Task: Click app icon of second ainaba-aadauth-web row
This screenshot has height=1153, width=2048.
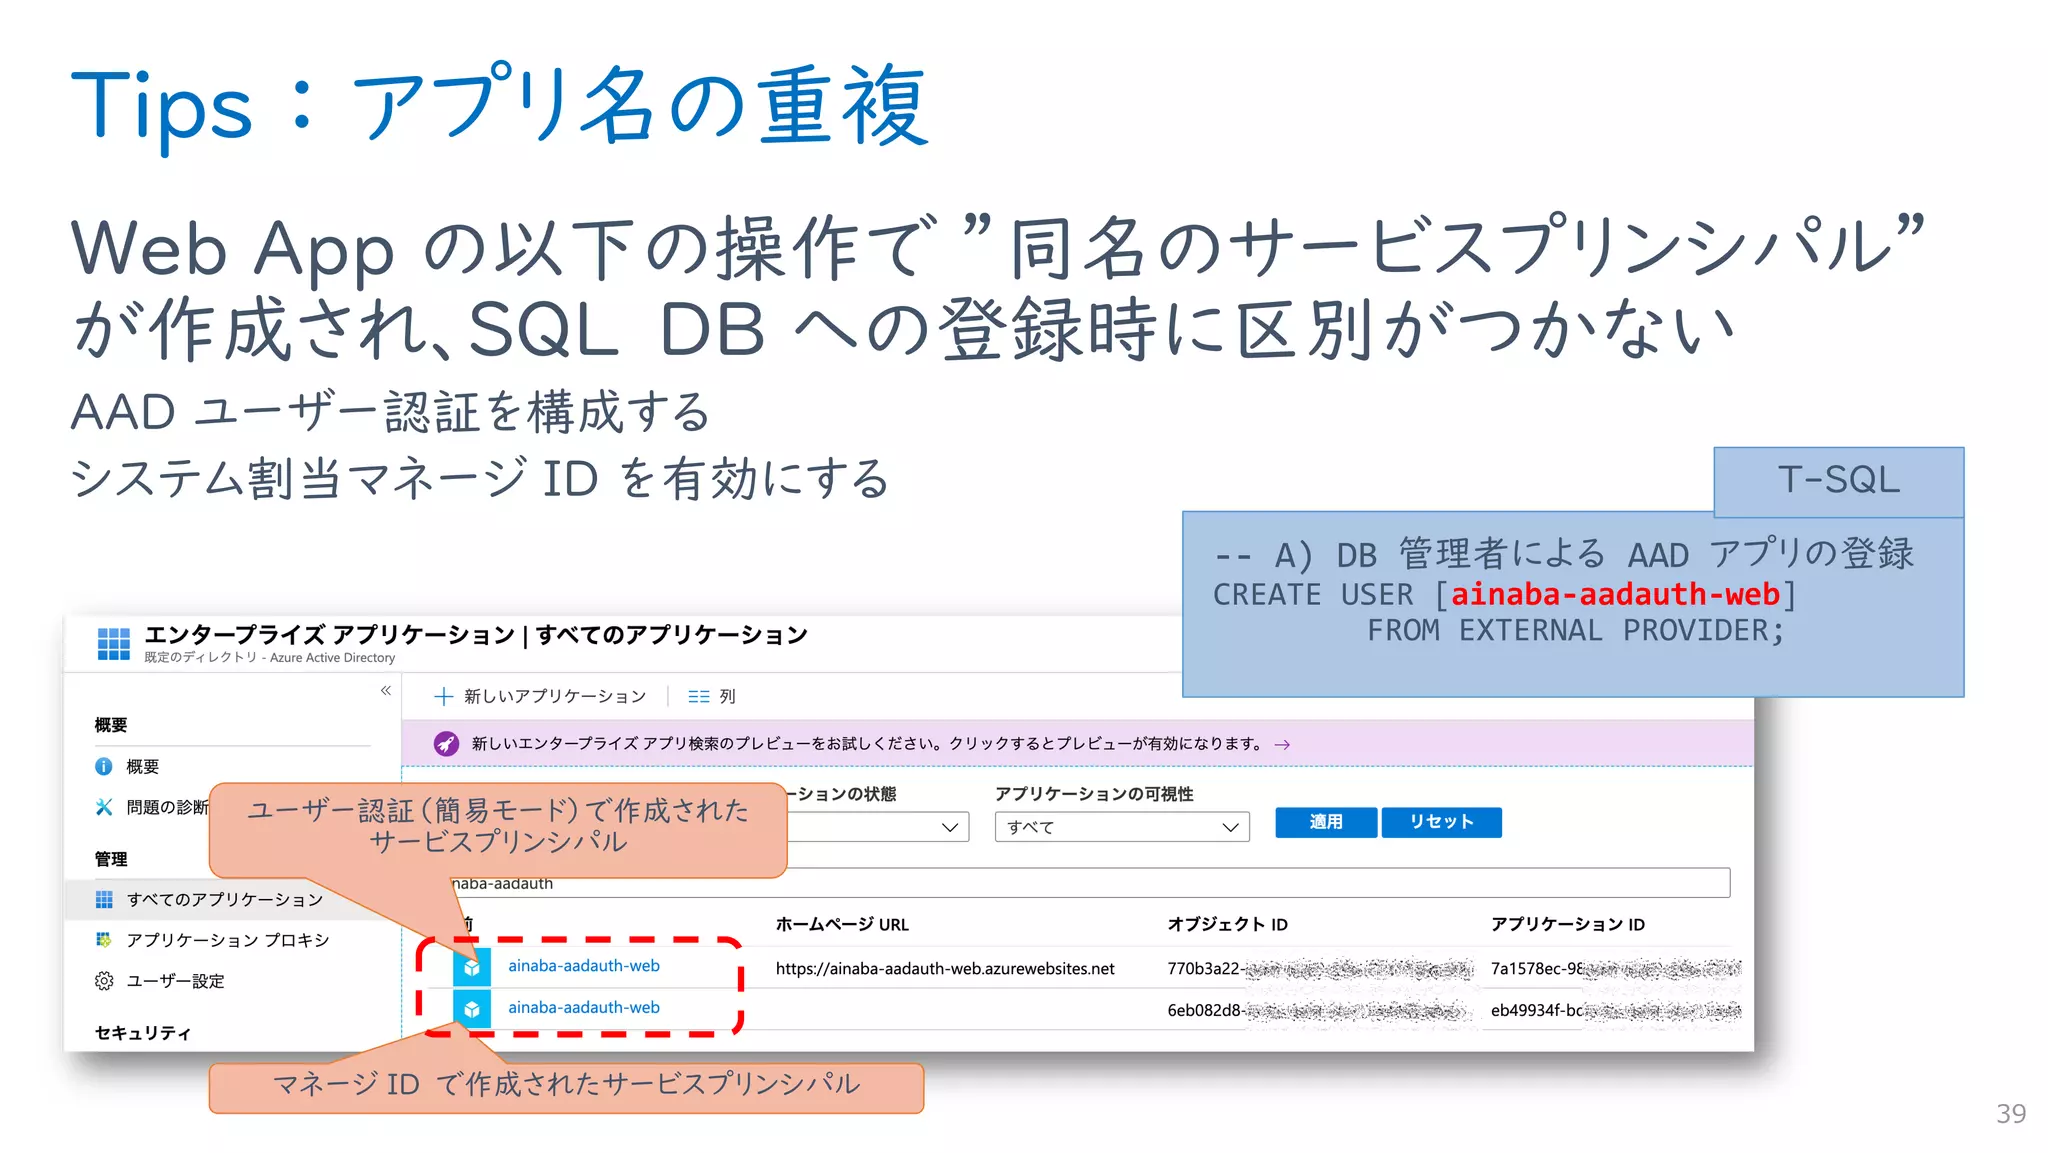Action: [x=472, y=1009]
